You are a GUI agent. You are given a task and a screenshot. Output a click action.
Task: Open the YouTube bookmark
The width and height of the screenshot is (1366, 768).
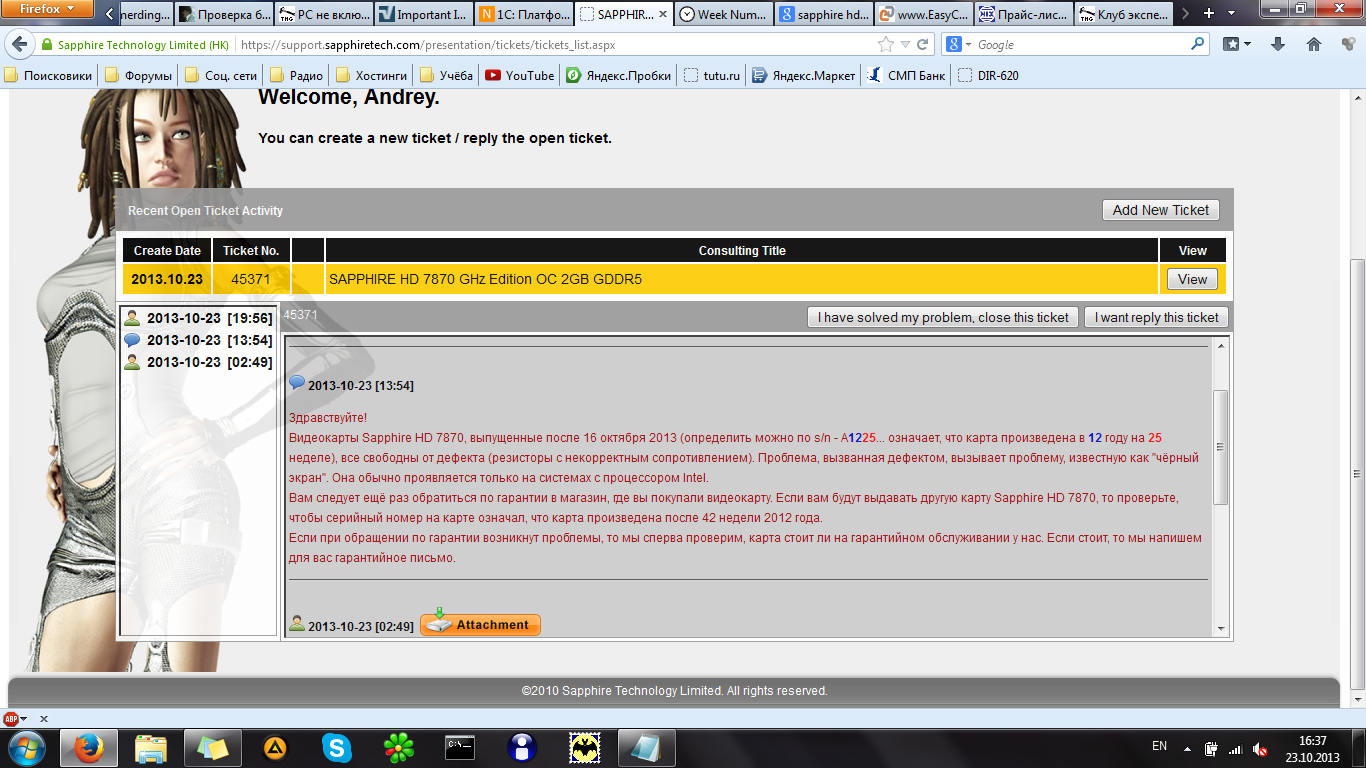(x=520, y=75)
